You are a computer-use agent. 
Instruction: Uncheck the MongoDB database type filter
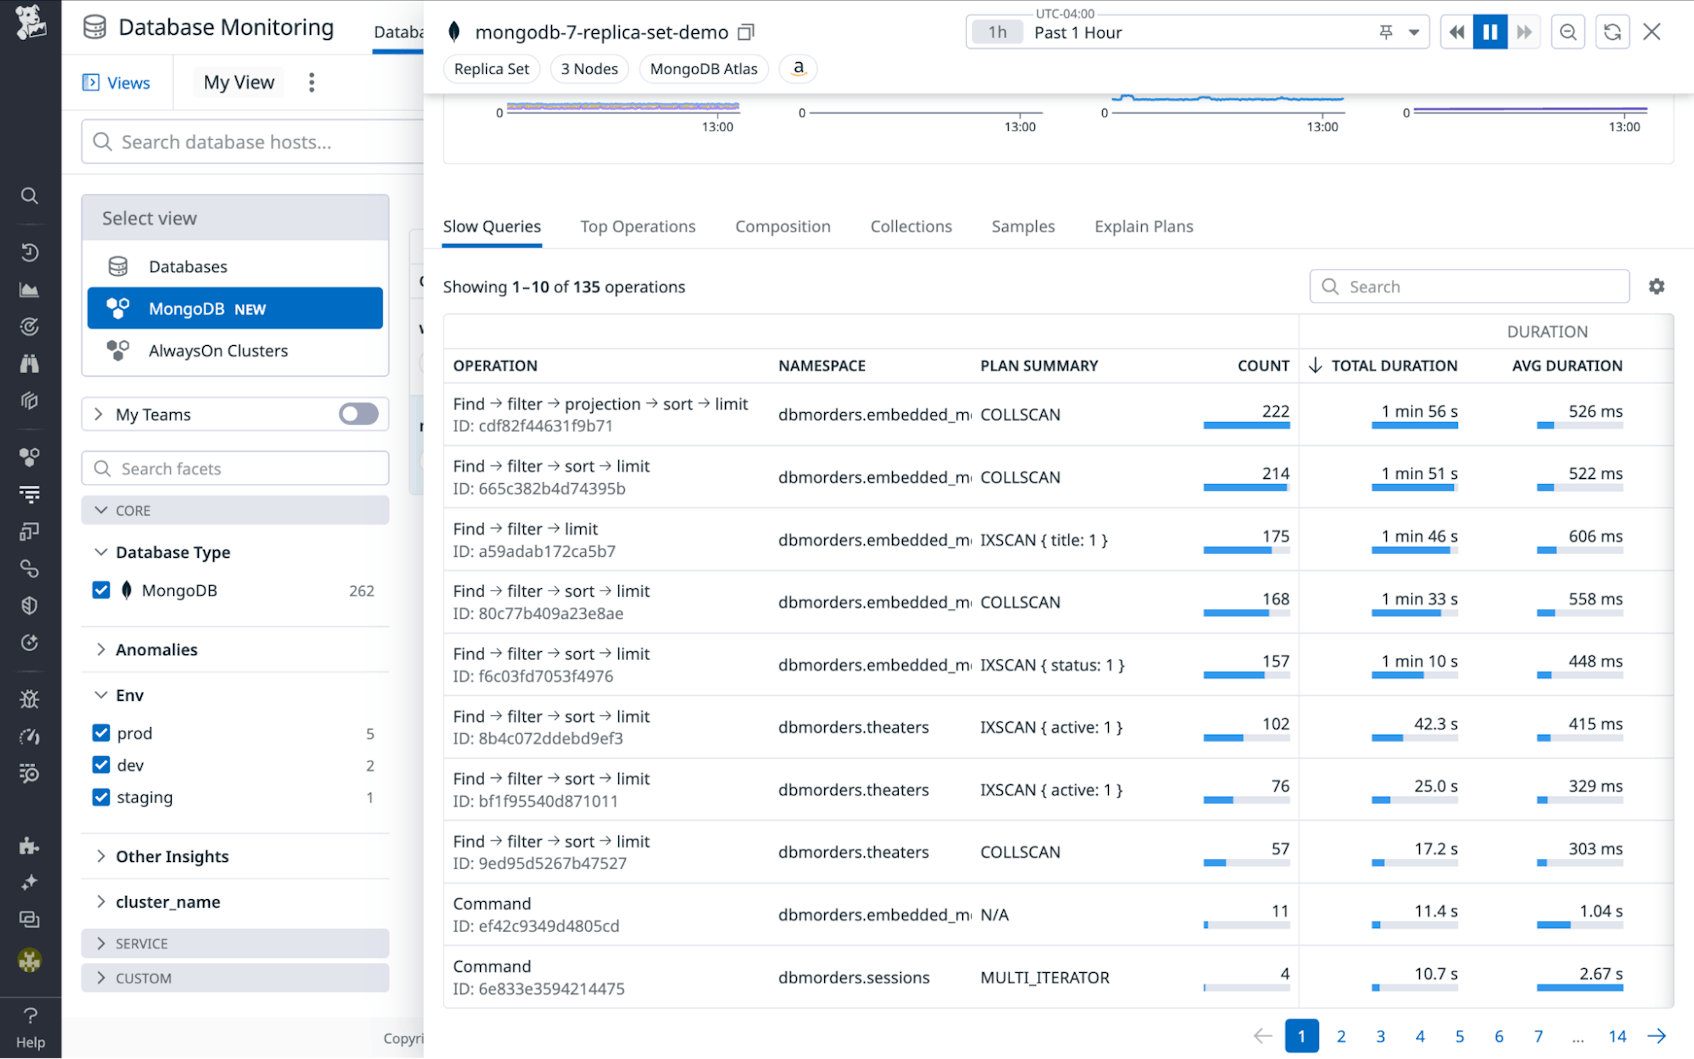(x=101, y=590)
